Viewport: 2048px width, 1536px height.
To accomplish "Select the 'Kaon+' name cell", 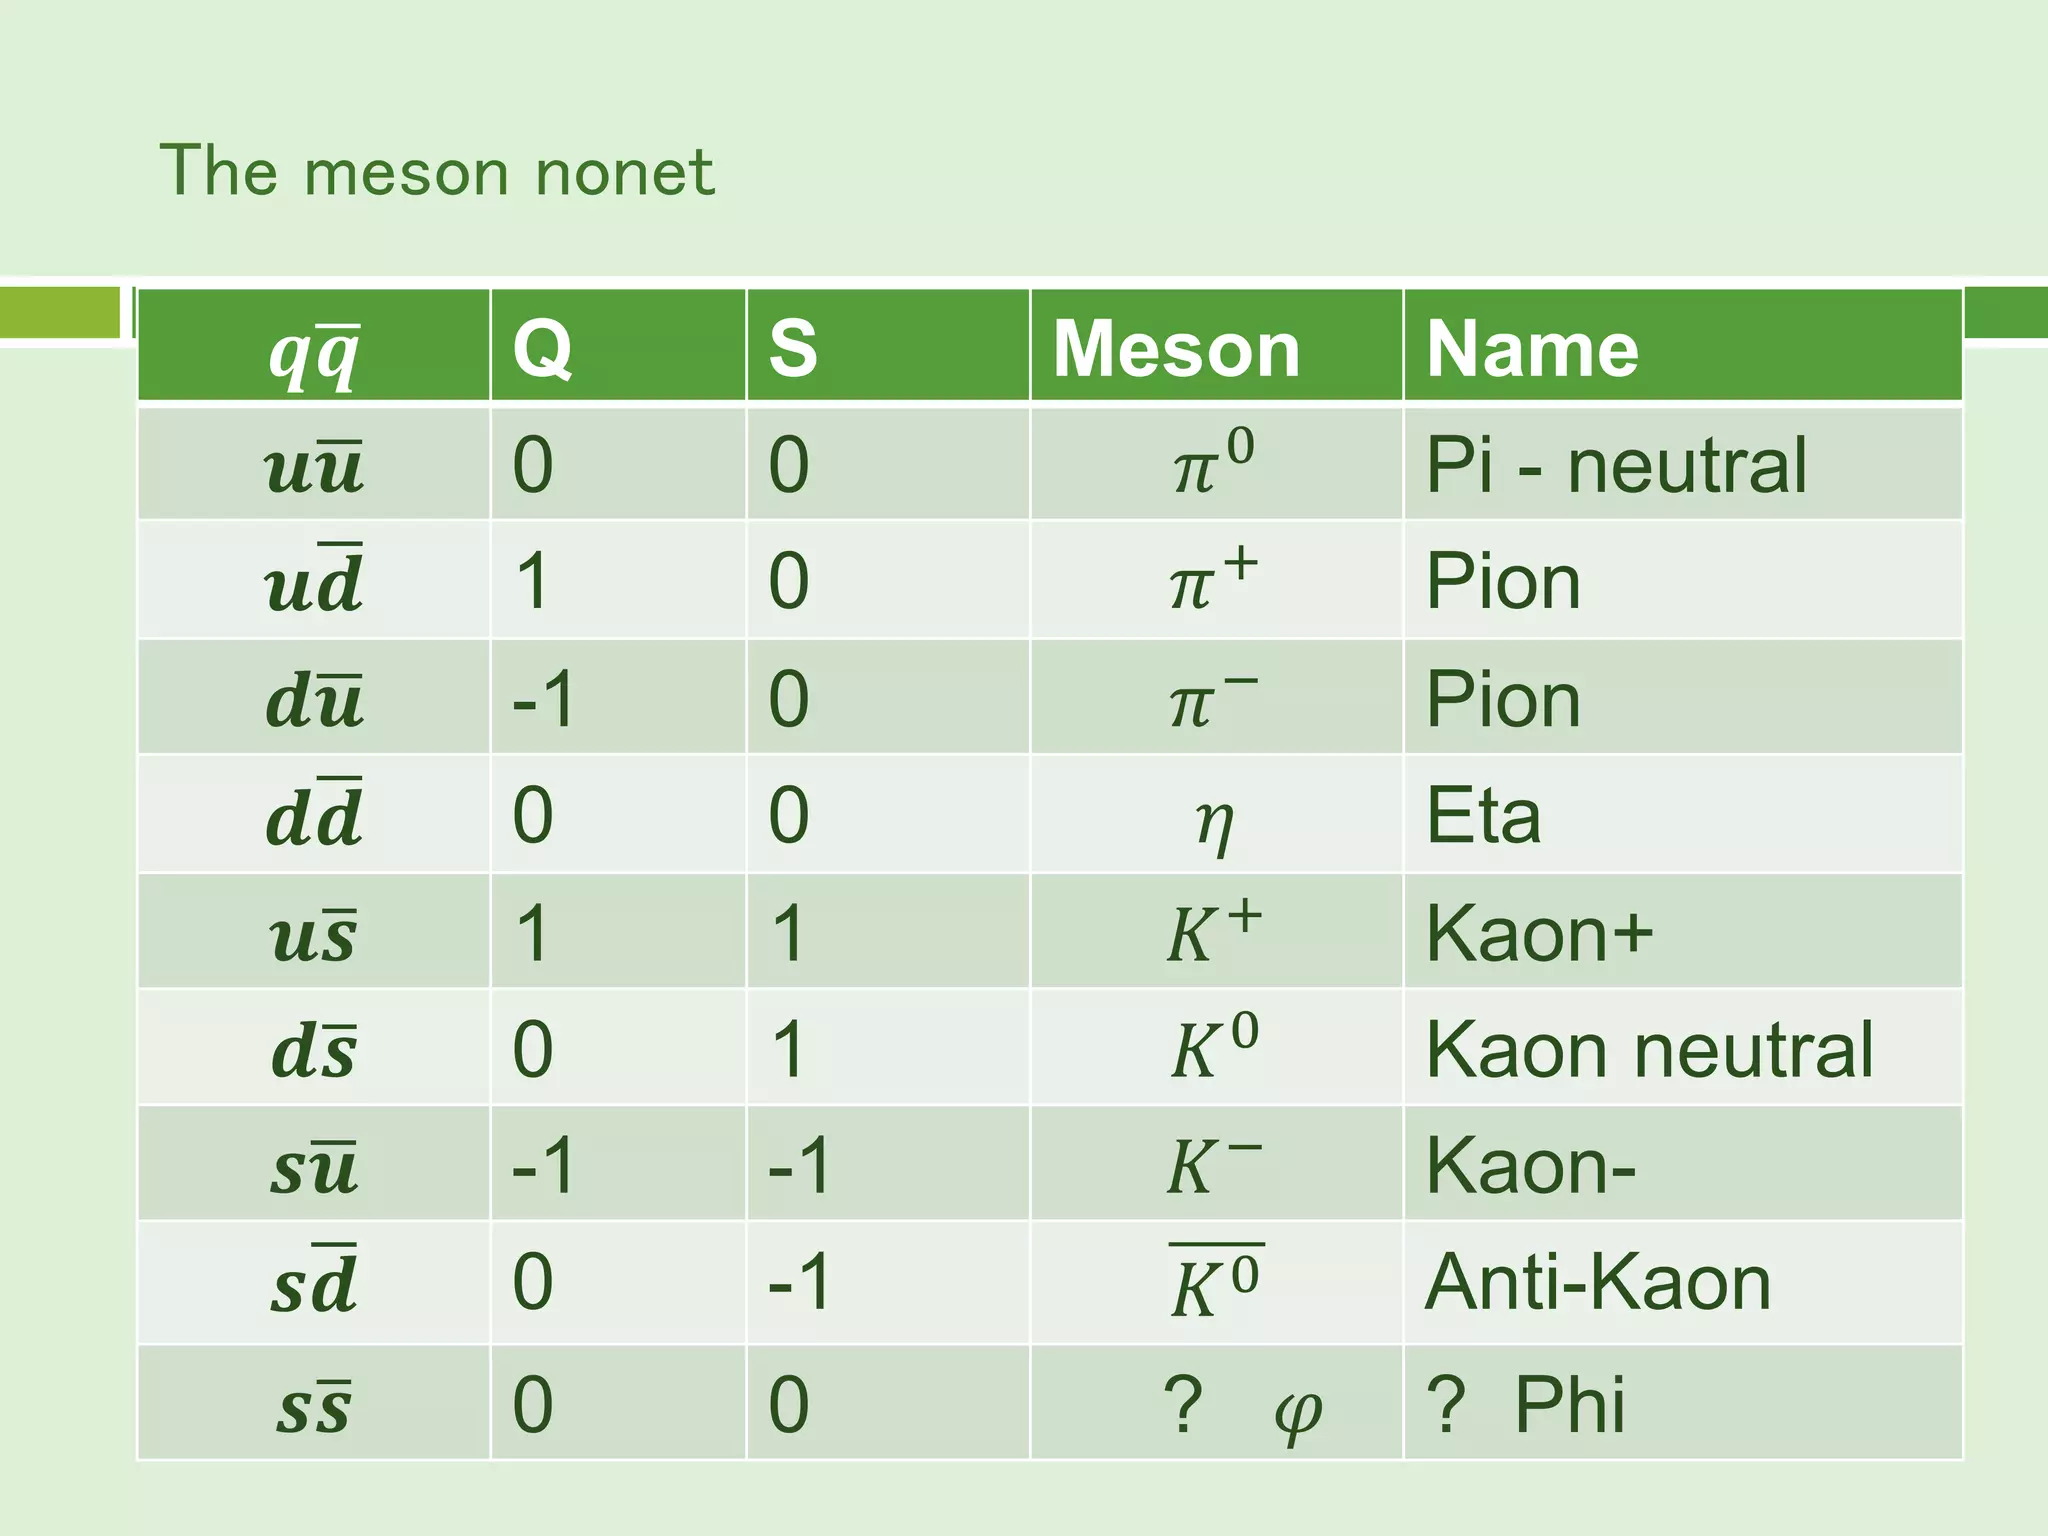I will click(1682, 932).
